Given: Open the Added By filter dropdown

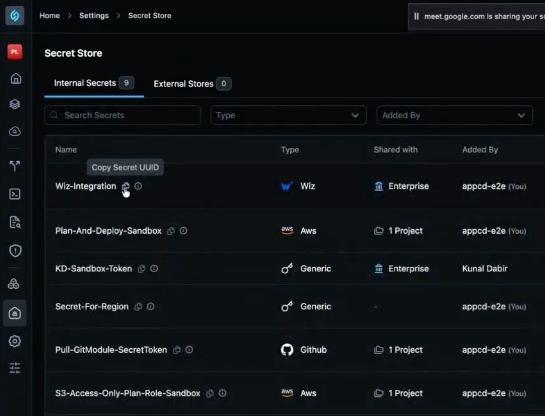Looking at the screenshot, I should [454, 115].
